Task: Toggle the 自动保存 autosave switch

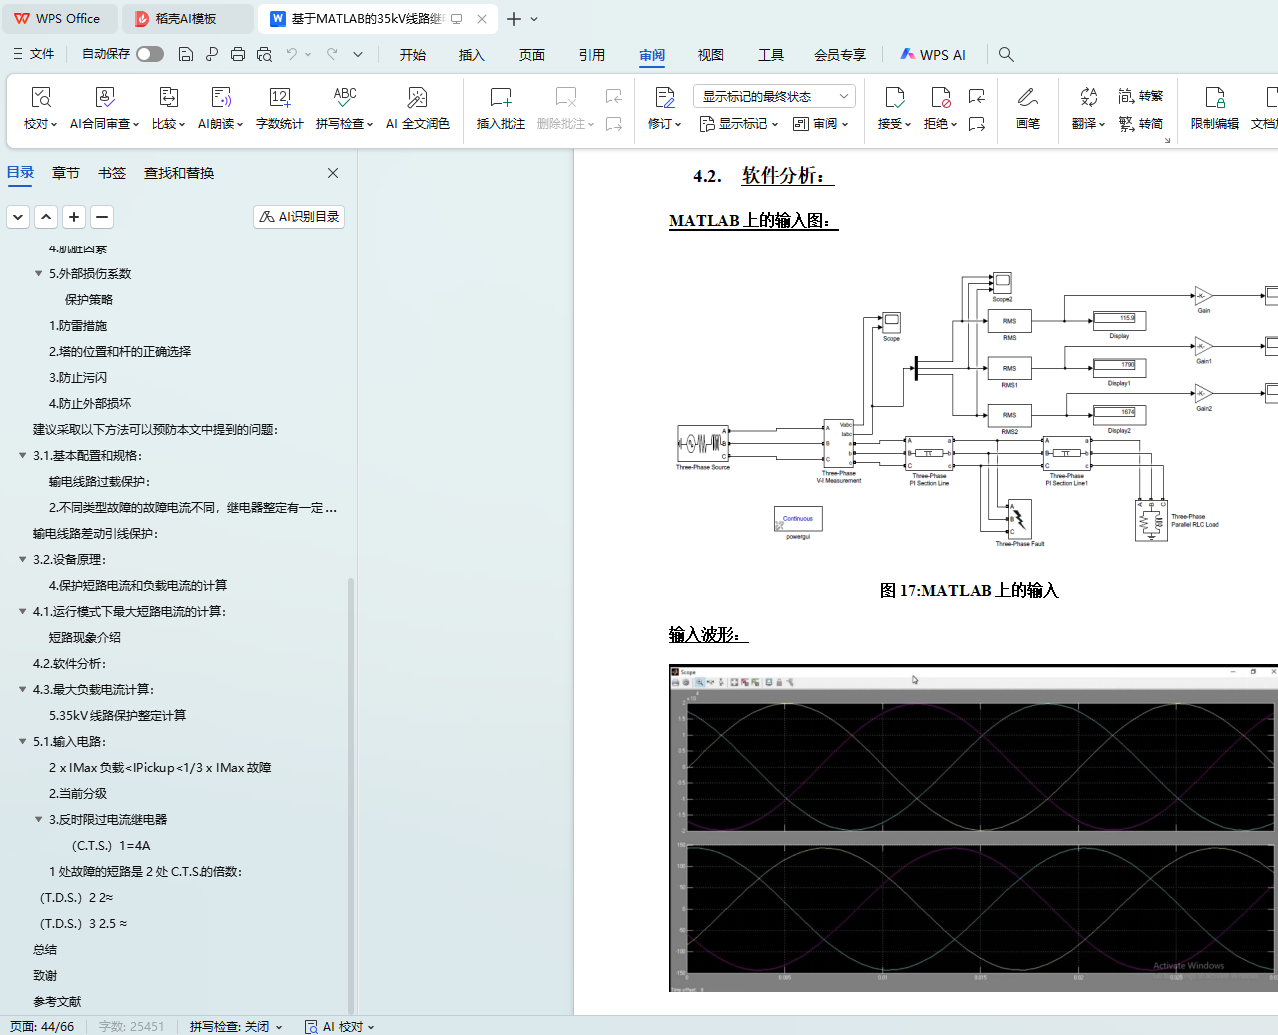Action: click(150, 54)
